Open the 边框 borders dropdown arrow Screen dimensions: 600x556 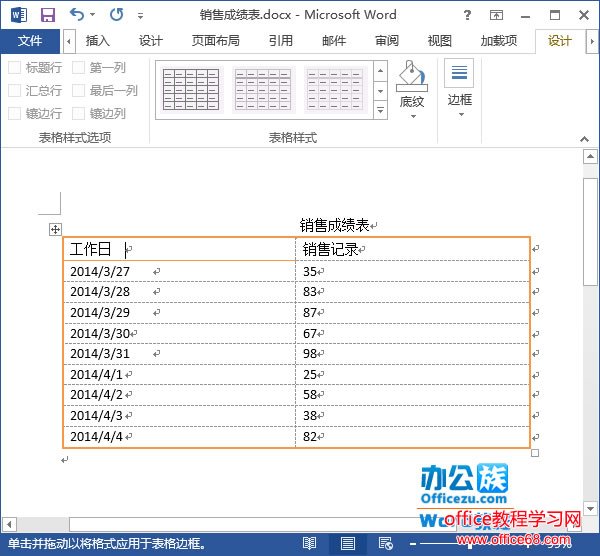click(x=461, y=114)
